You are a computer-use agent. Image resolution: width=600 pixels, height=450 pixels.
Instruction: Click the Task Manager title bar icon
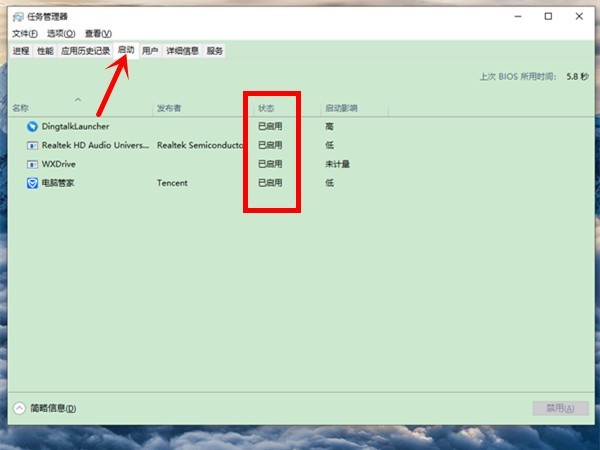pos(18,17)
